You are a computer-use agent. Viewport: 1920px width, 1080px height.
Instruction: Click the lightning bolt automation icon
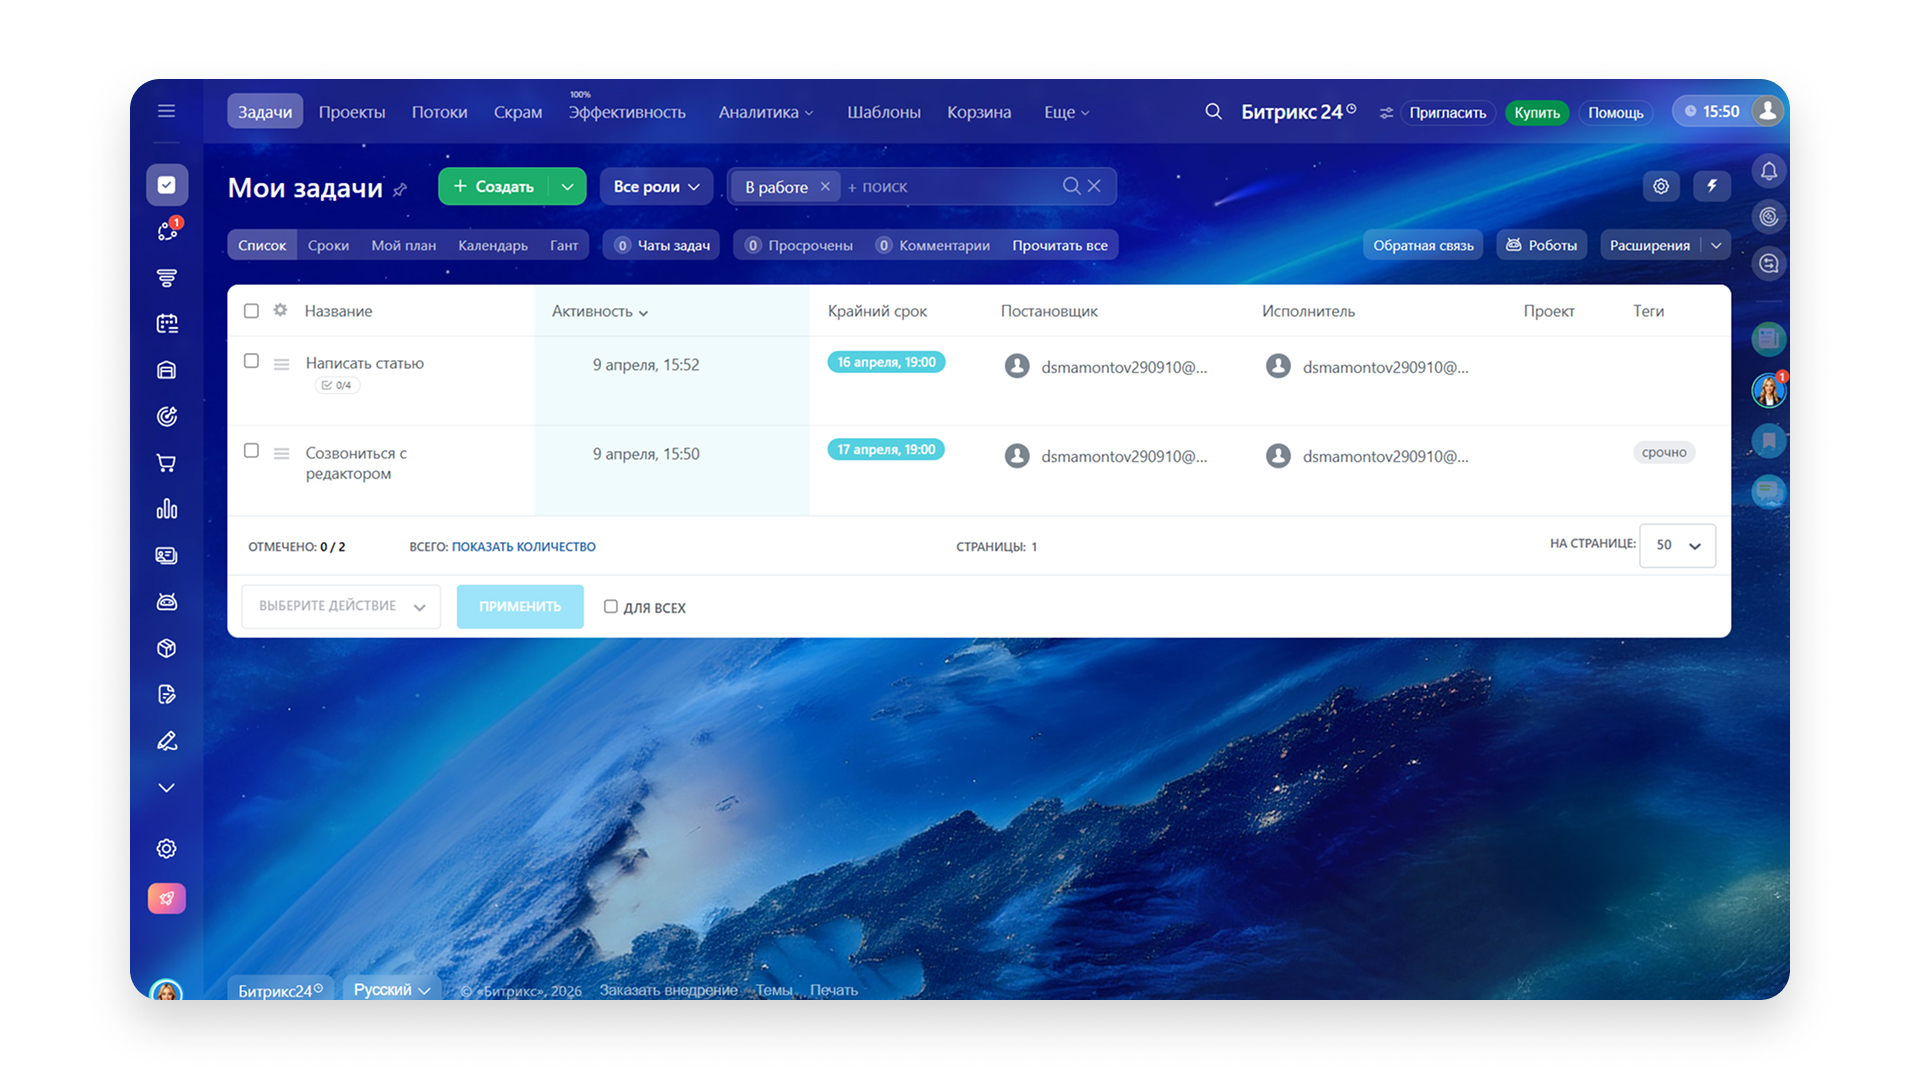pos(1711,186)
